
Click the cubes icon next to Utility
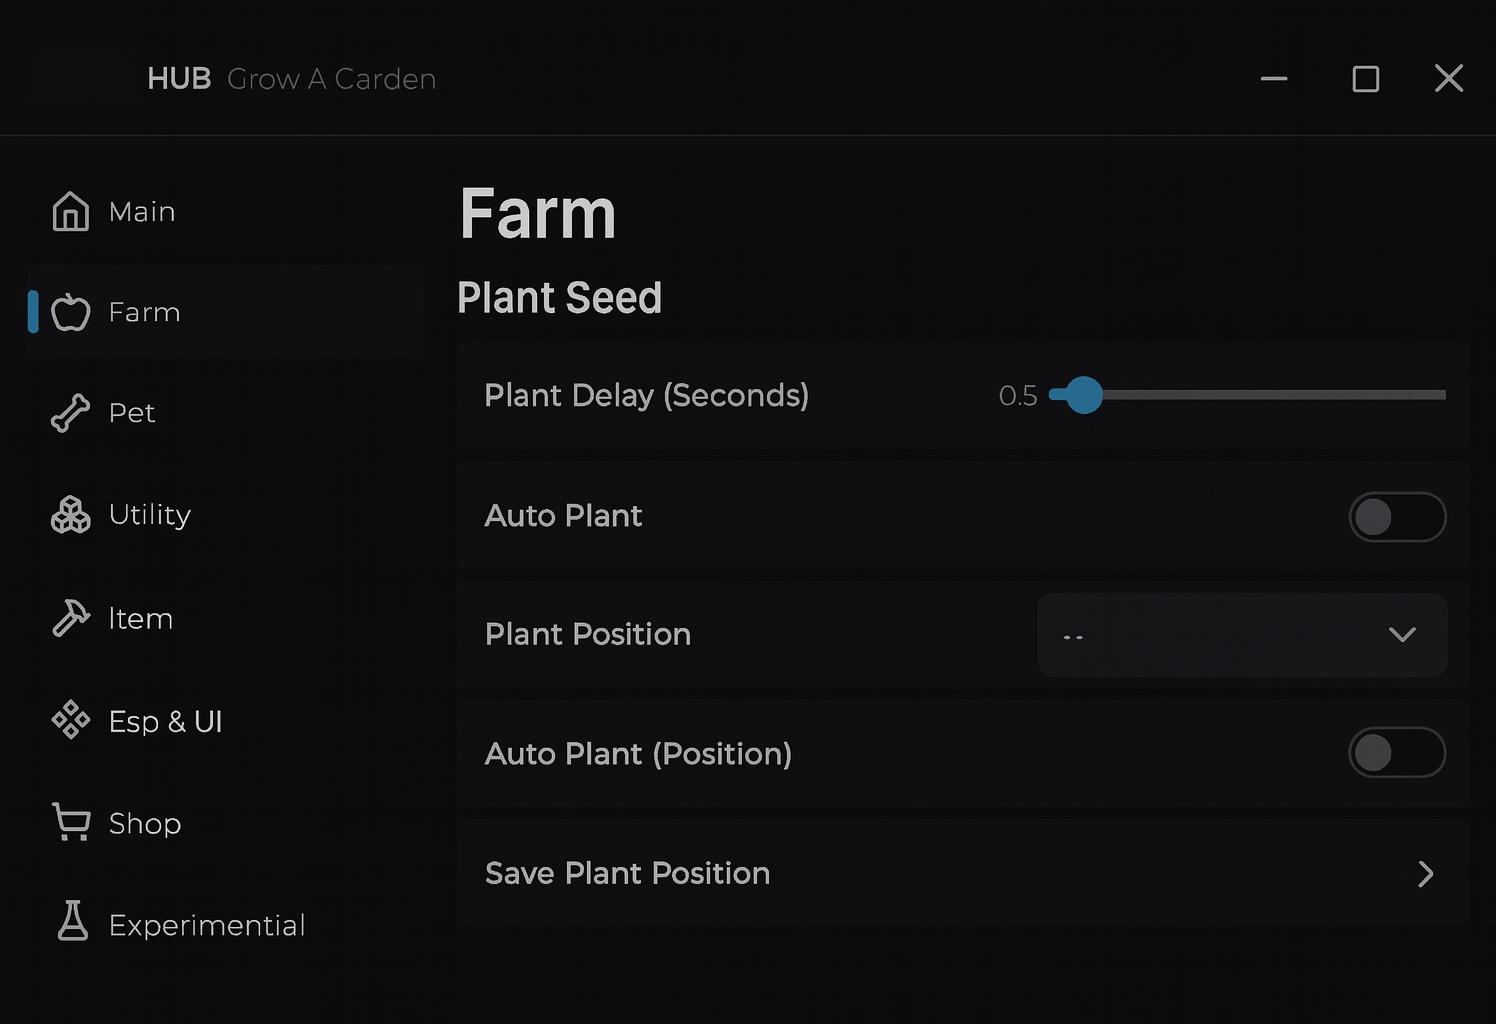pos(70,515)
